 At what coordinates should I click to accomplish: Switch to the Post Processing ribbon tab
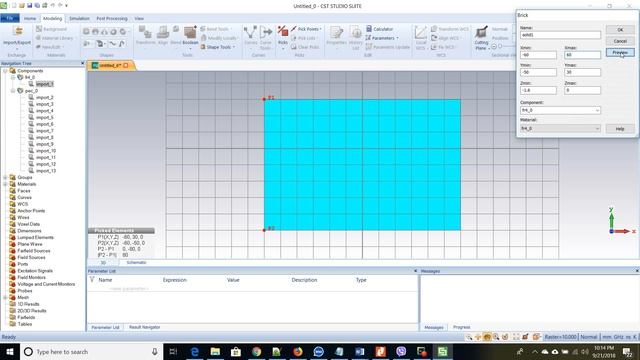click(x=112, y=18)
